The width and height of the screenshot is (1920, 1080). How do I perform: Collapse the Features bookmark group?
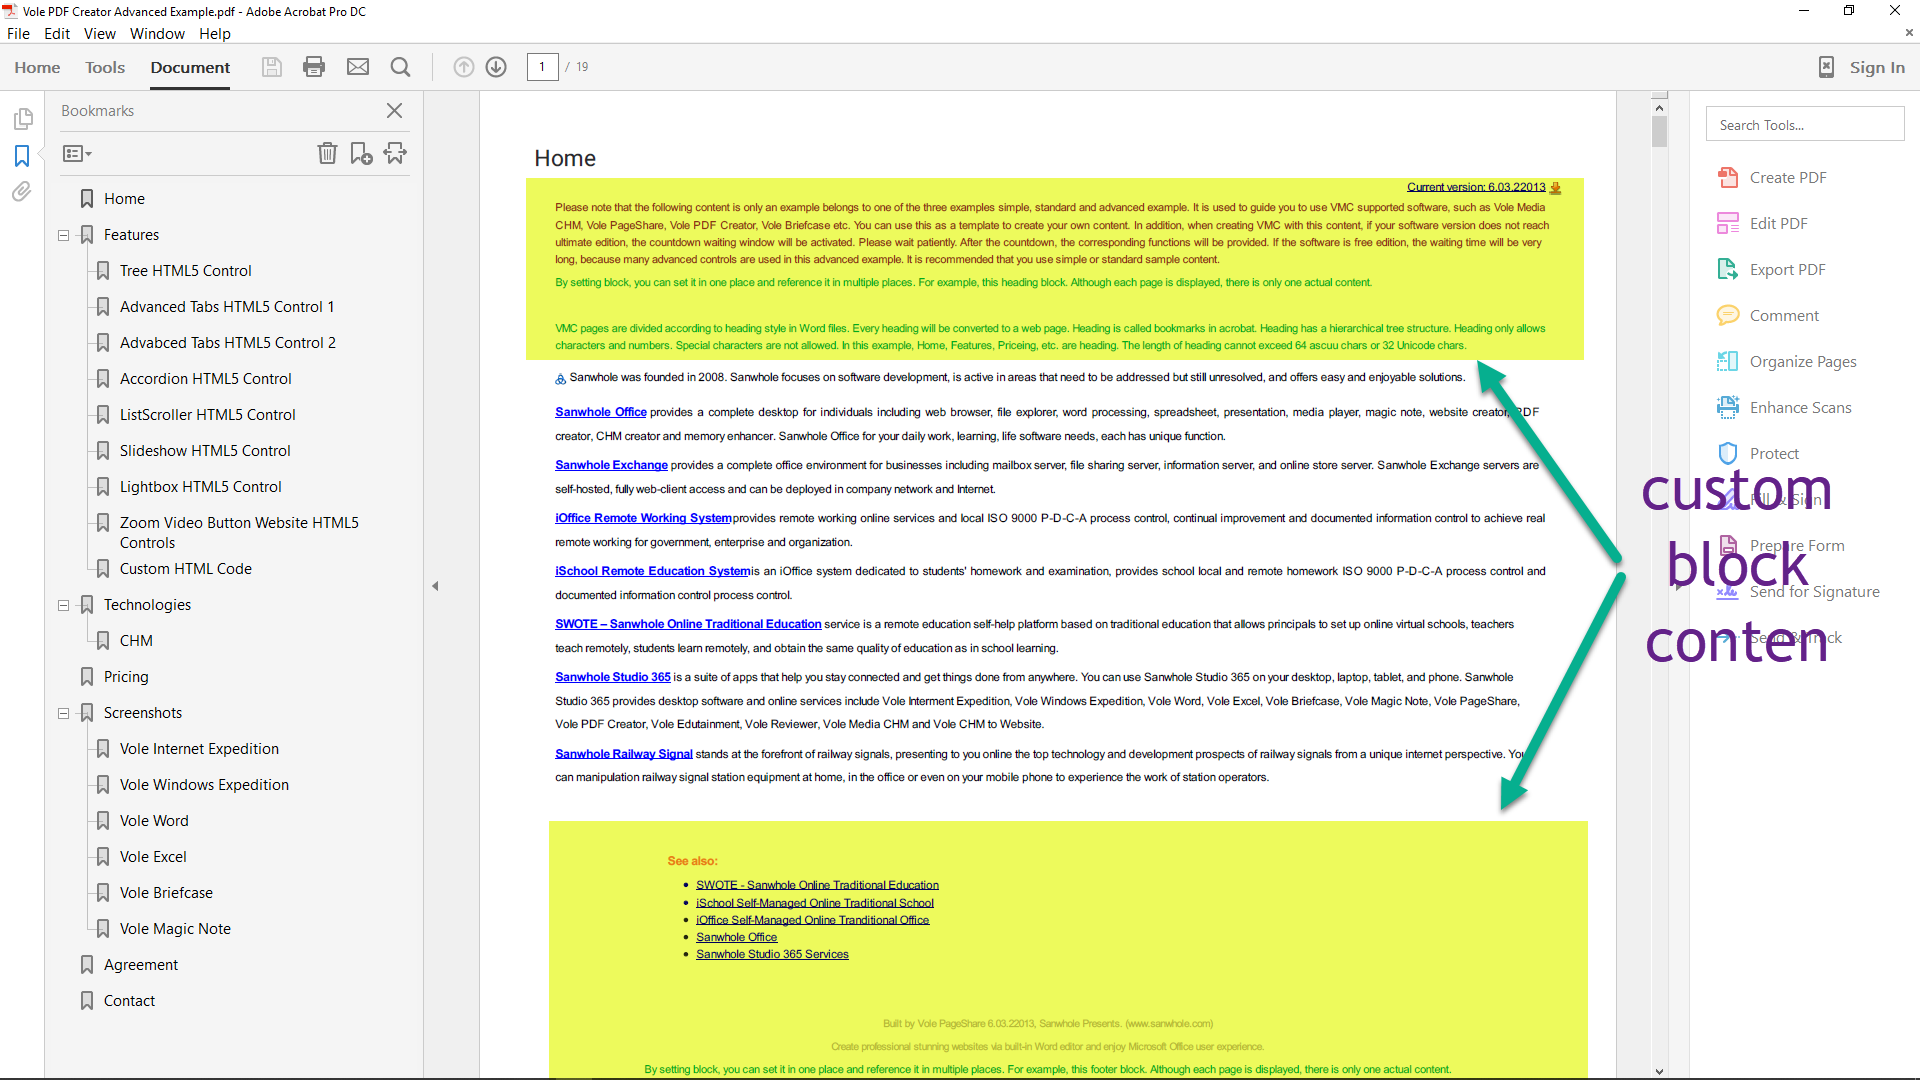pos(63,236)
